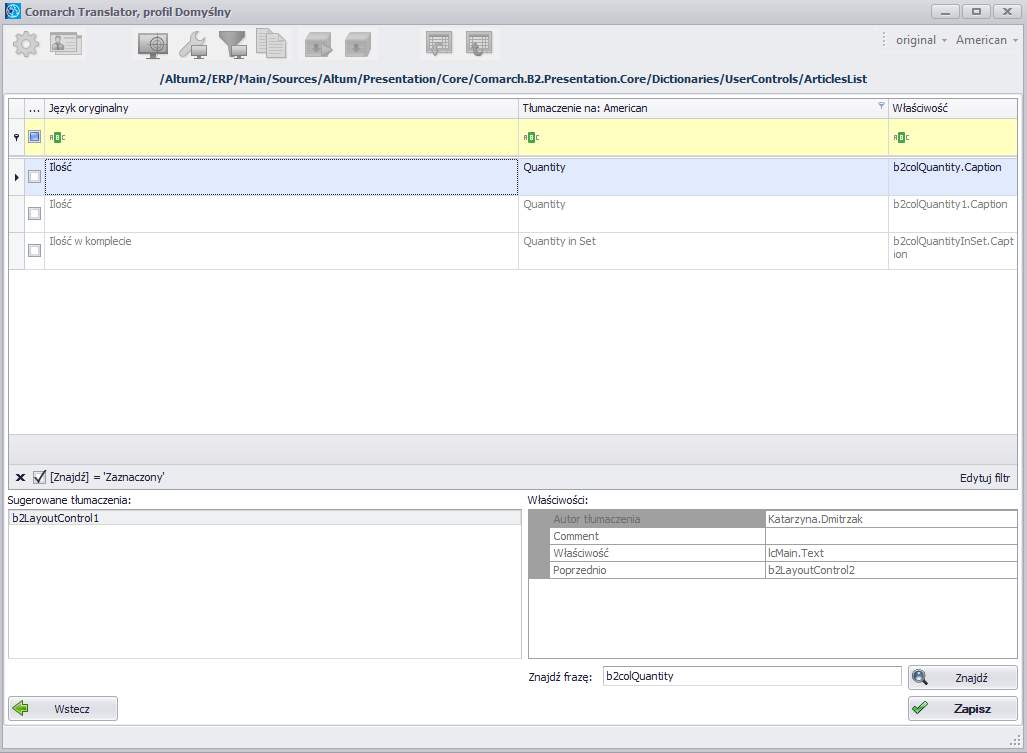Check the box for the b2colQuantity.Caption row
The height and width of the screenshot is (753, 1027).
click(35, 177)
